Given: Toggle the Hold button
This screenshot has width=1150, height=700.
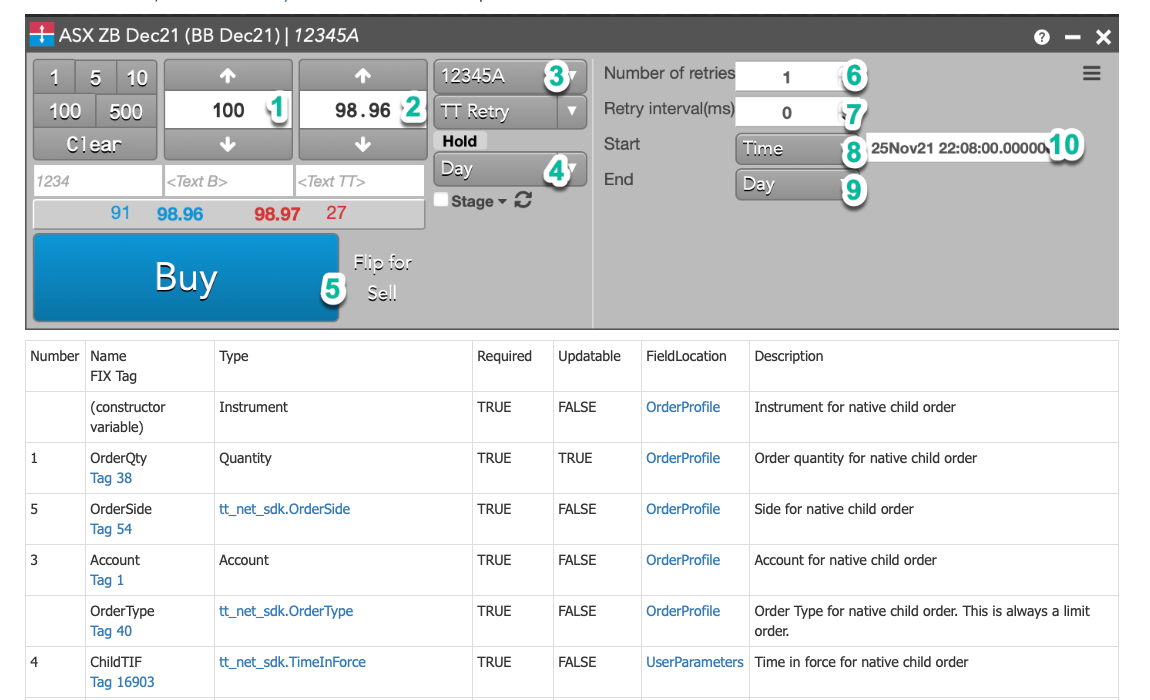Looking at the screenshot, I should 460,142.
